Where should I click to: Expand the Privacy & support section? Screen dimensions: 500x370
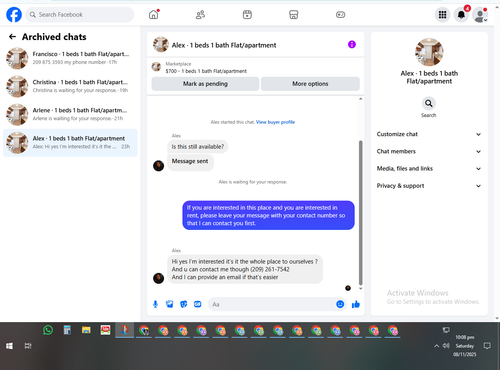pos(429,186)
